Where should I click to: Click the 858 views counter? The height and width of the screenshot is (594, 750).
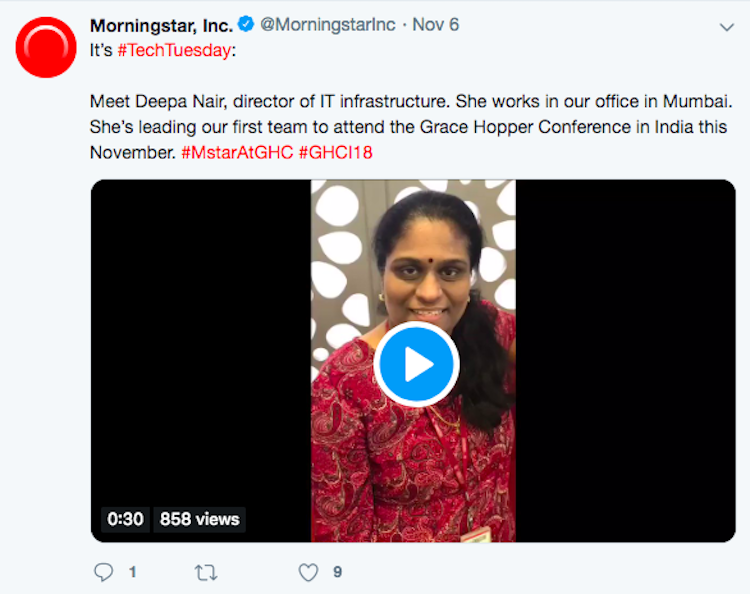[x=200, y=519]
